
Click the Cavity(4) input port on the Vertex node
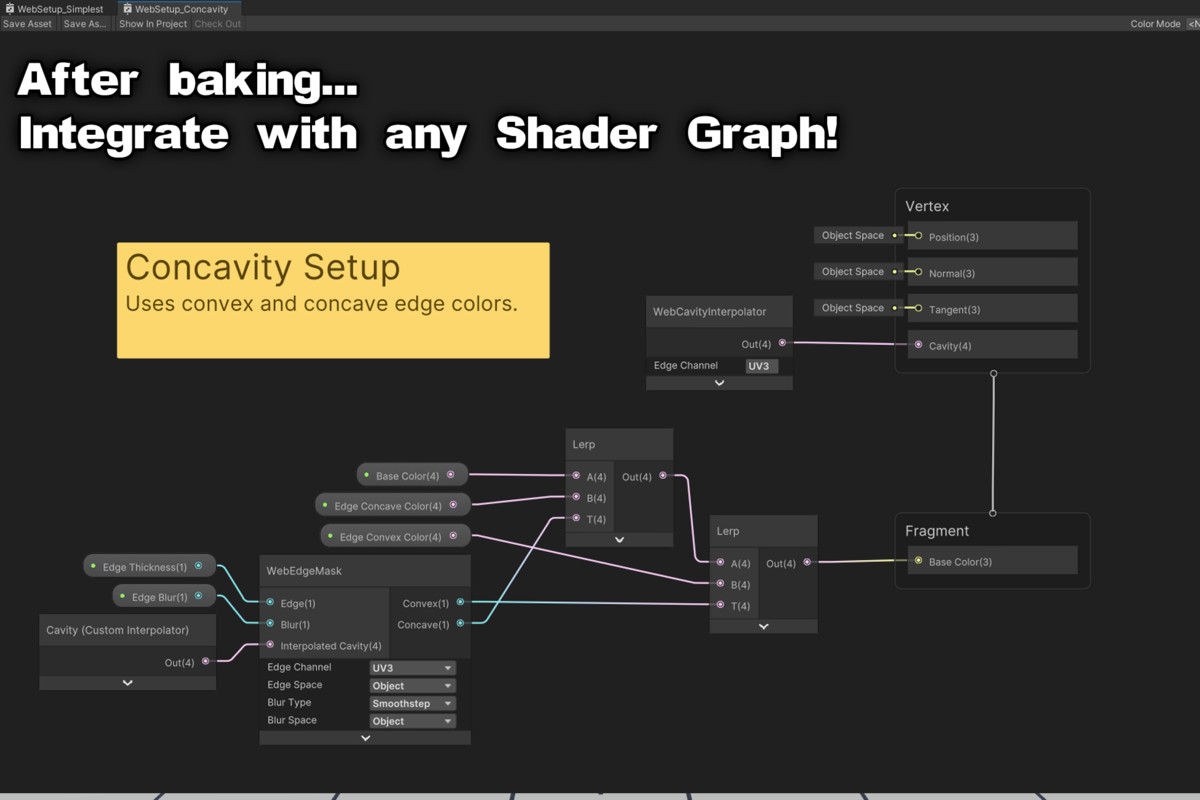(917, 343)
